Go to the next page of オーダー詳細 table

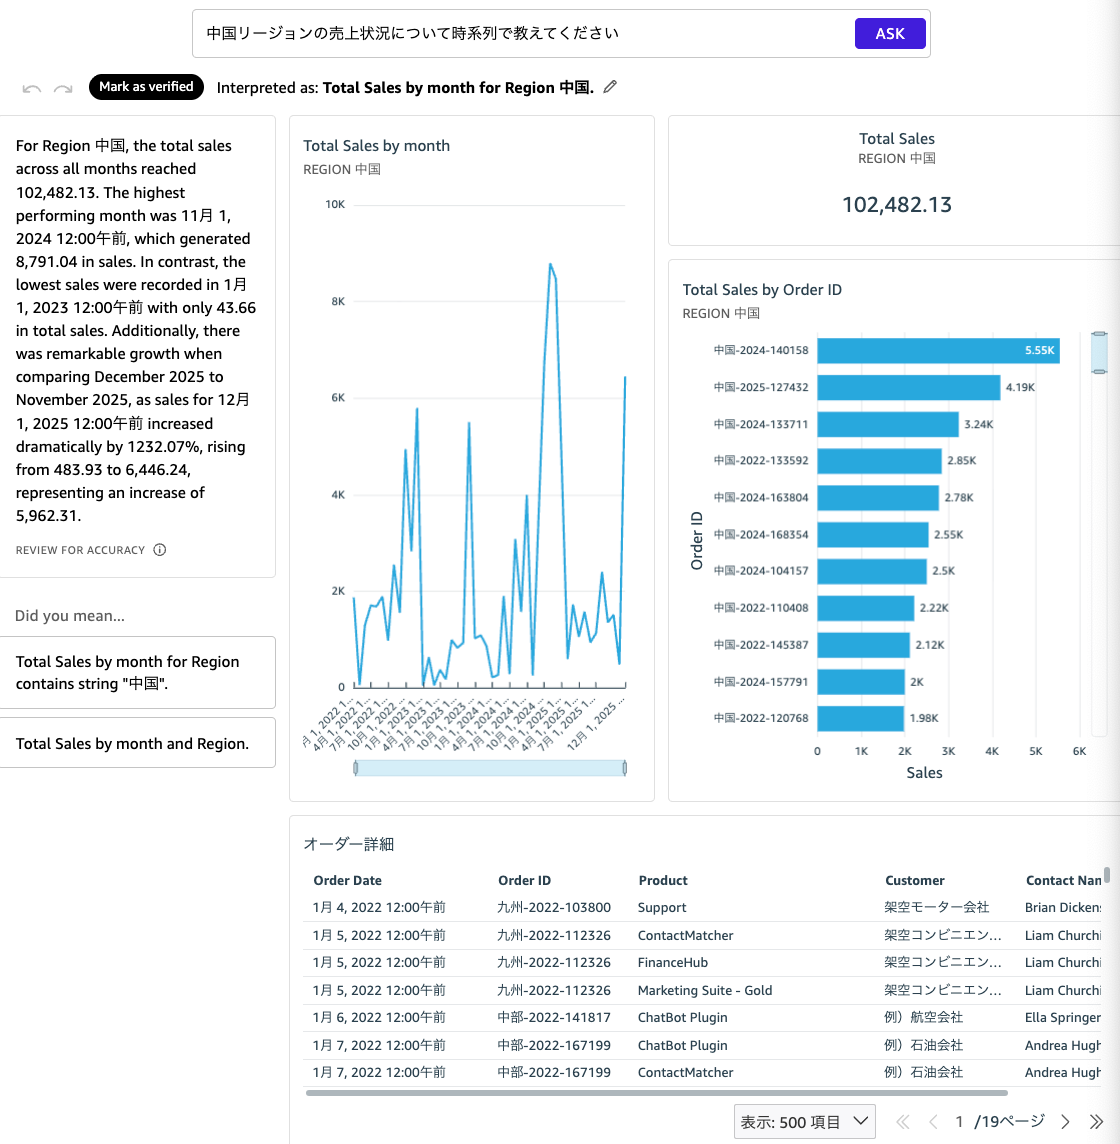point(1063,1121)
